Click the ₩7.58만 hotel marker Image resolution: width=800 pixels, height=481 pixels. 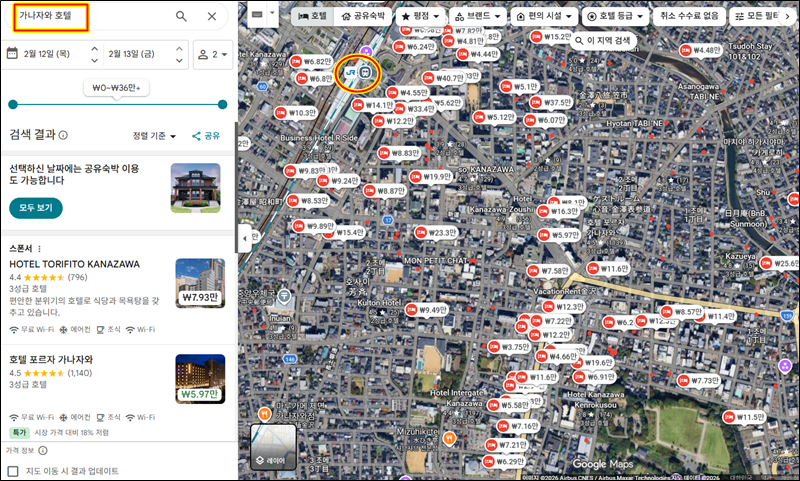click(549, 271)
